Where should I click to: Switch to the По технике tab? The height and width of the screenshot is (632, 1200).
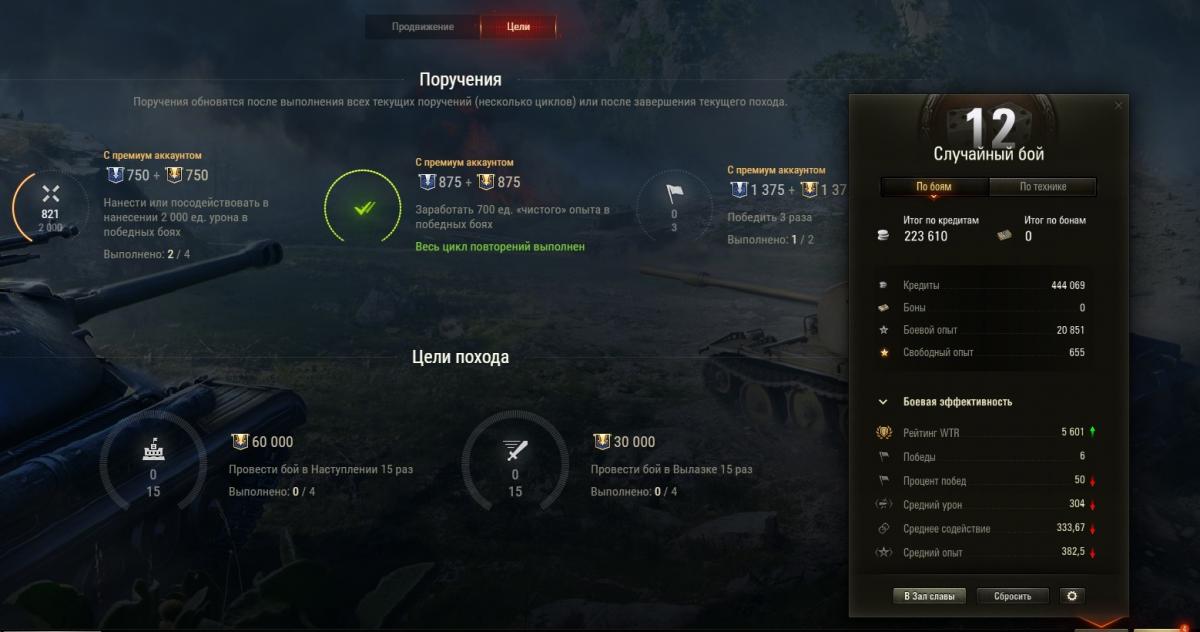coord(1043,187)
